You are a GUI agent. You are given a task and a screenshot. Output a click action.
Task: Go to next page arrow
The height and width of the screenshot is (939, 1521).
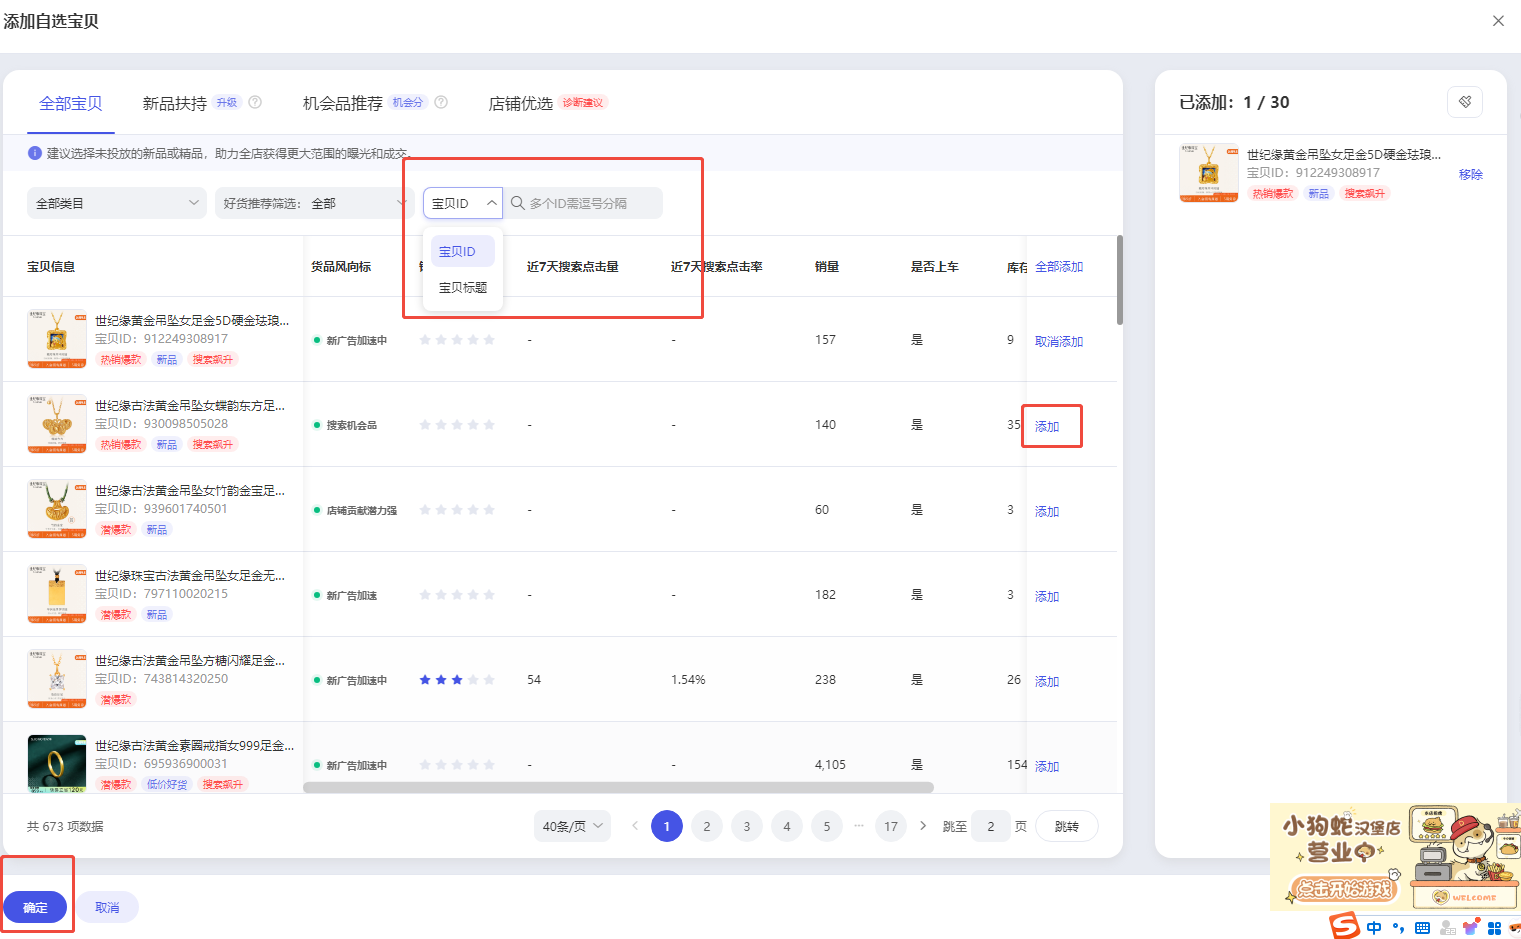(x=922, y=826)
